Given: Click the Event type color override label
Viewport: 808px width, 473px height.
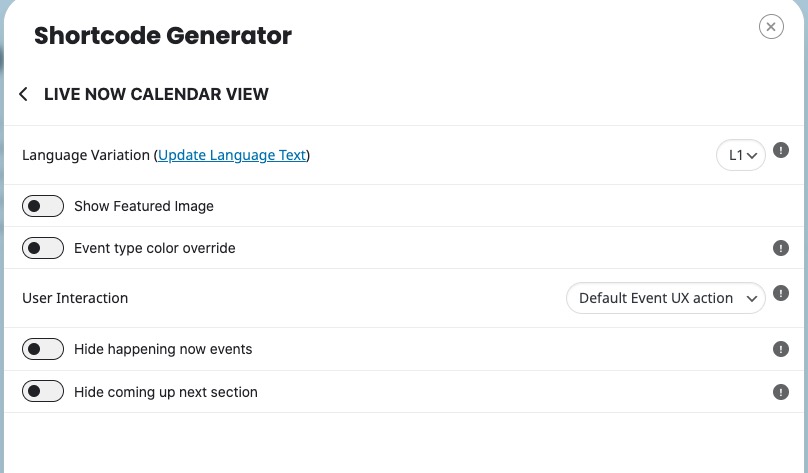Looking at the screenshot, I should click(x=155, y=248).
